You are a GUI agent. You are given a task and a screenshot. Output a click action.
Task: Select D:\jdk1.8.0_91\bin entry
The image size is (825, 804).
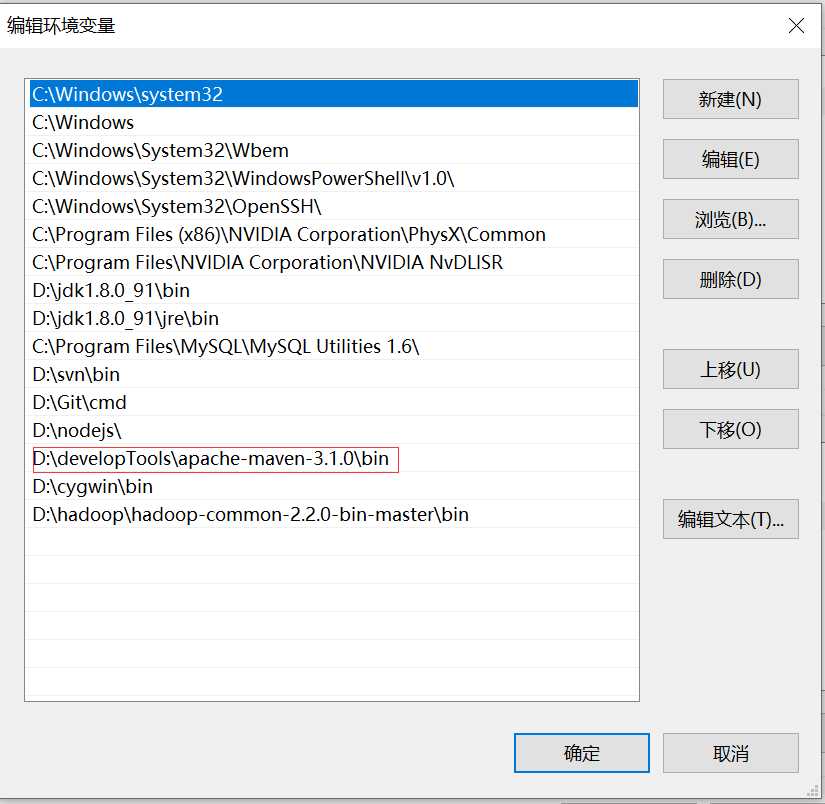point(332,290)
